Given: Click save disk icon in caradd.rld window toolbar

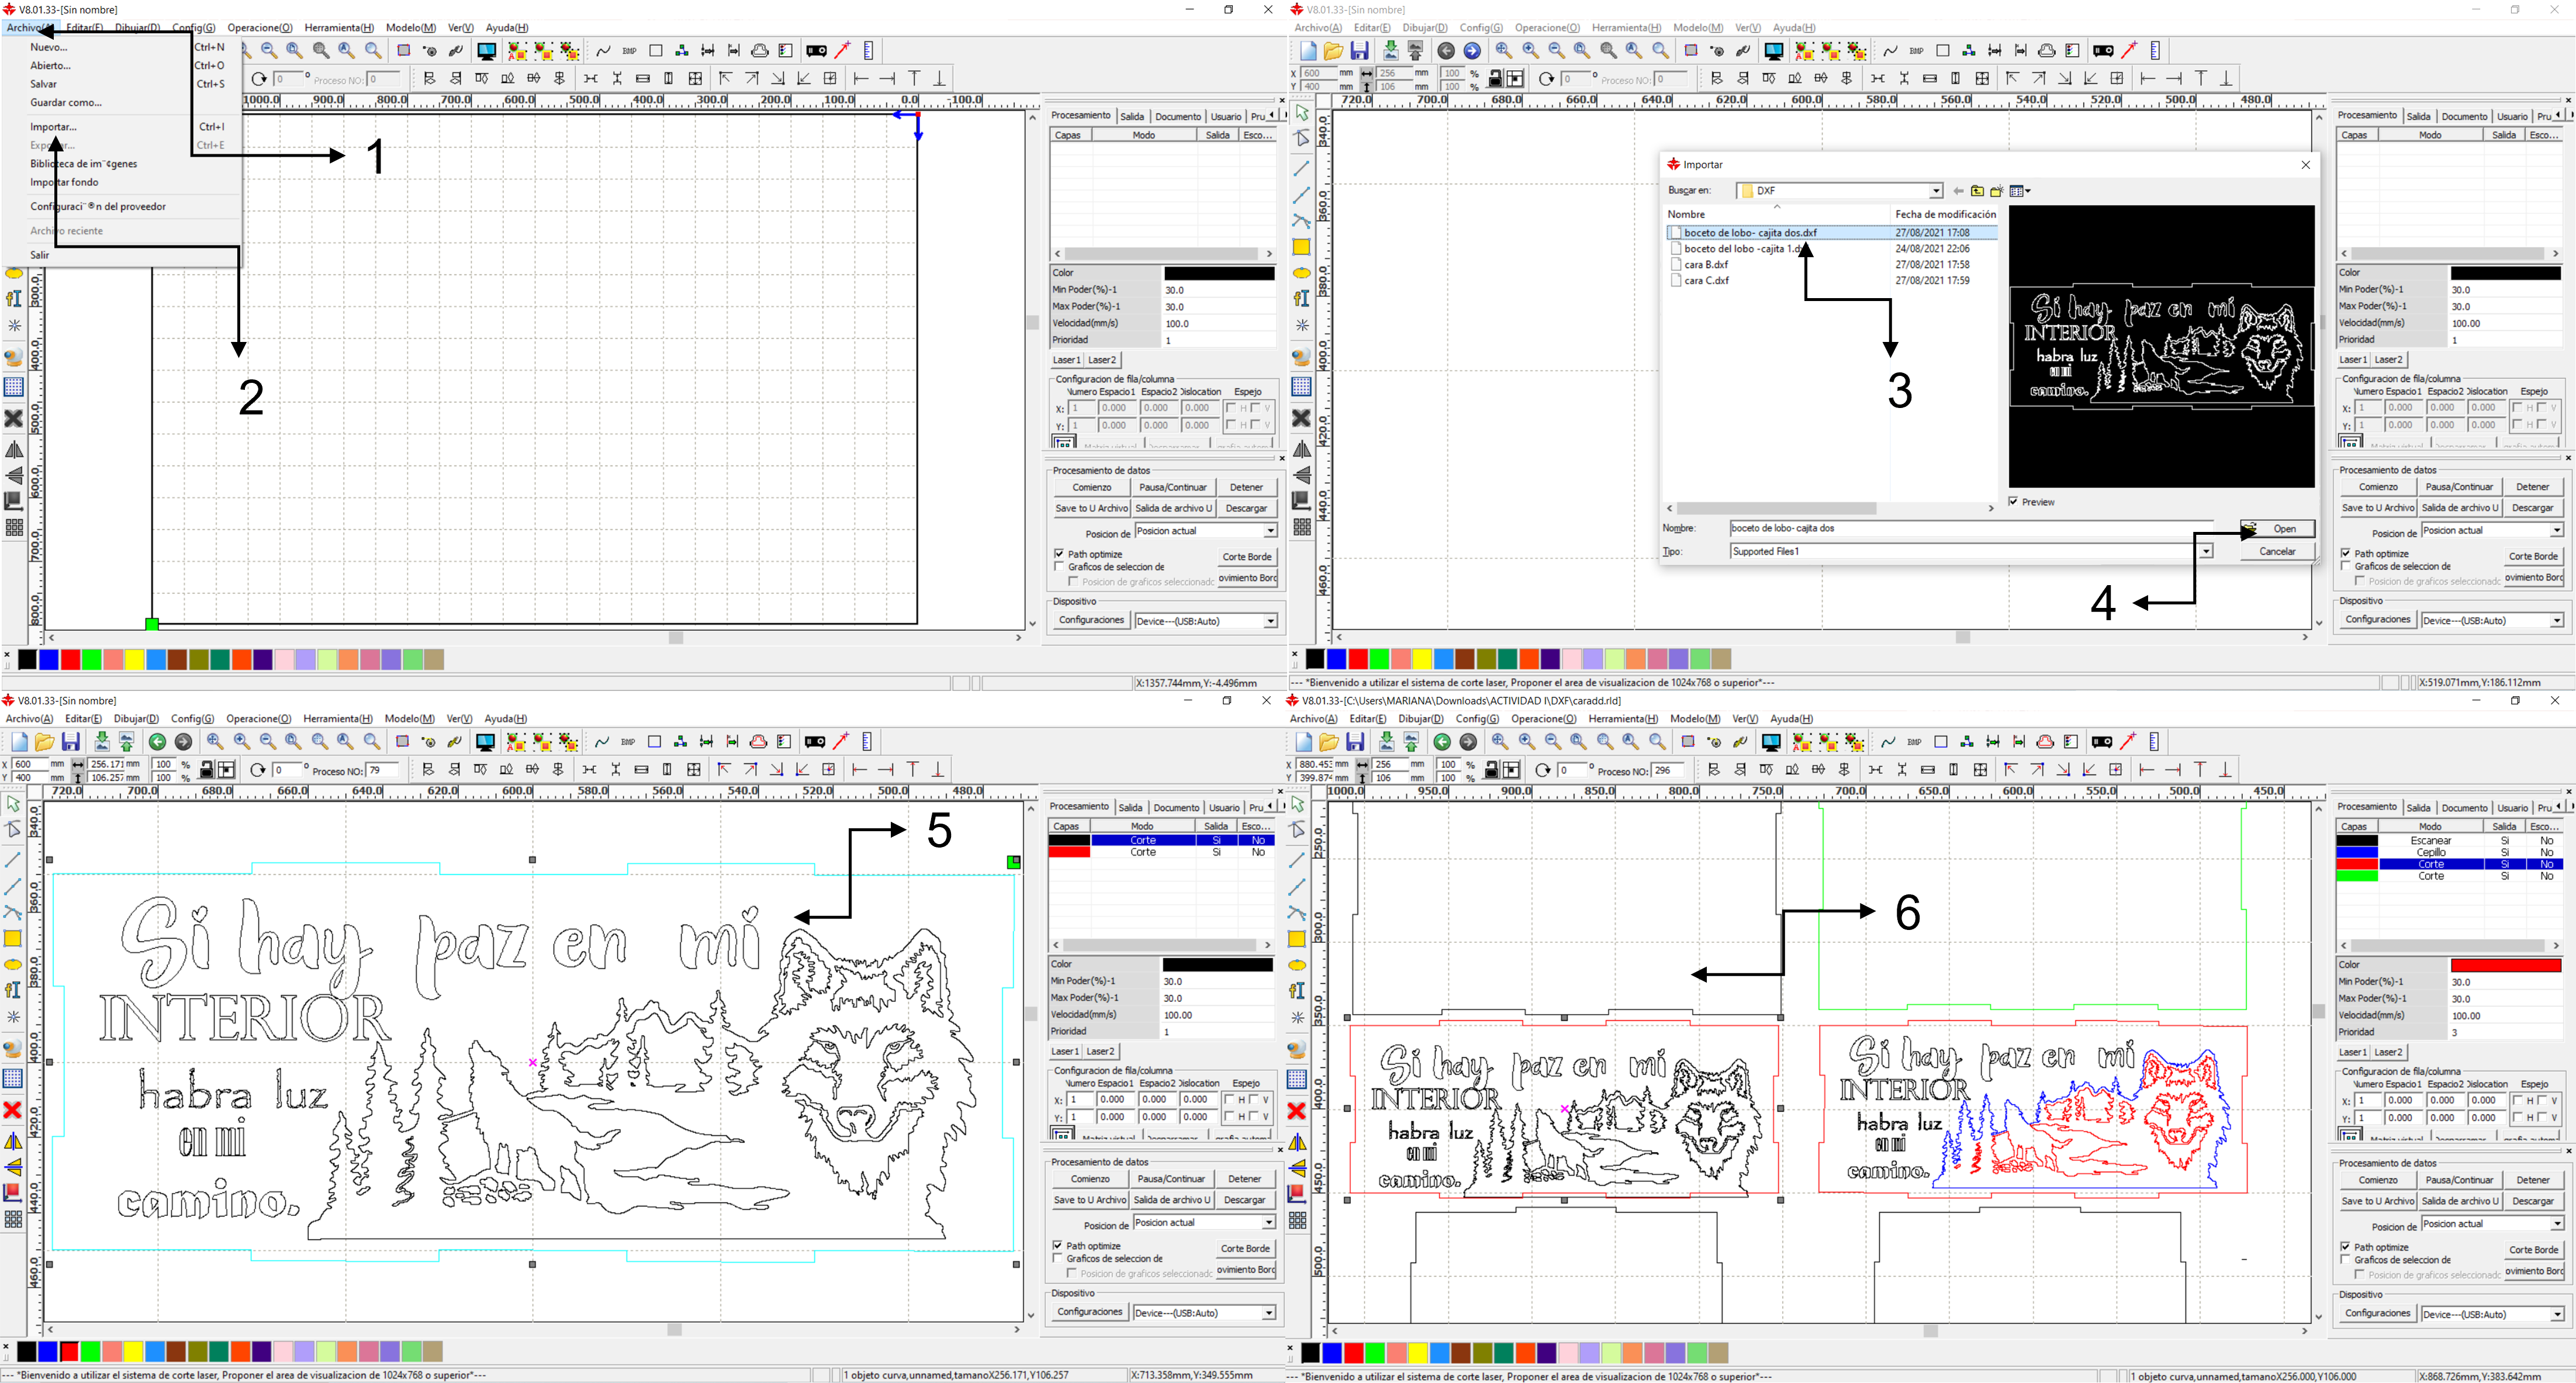Looking at the screenshot, I should [1355, 742].
